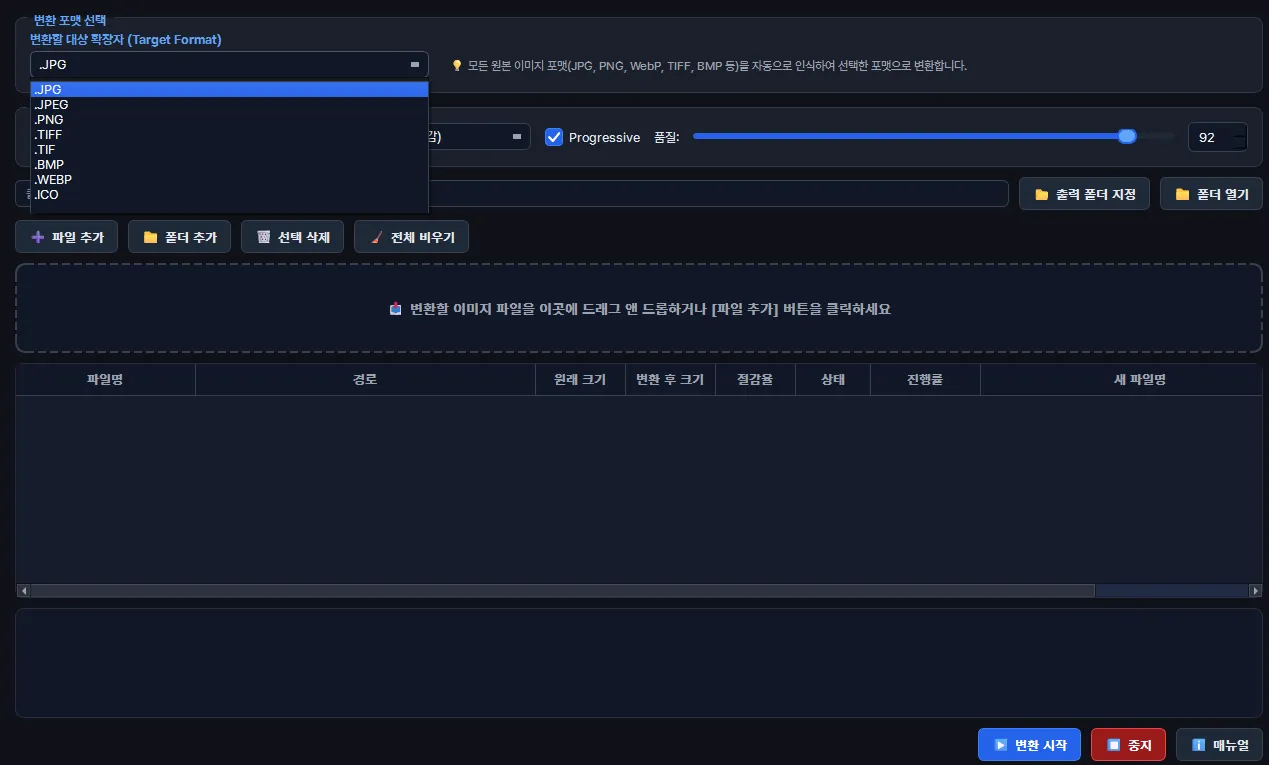Select the .TIFF format option
Screen dimensions: 1269x765
[230, 134]
